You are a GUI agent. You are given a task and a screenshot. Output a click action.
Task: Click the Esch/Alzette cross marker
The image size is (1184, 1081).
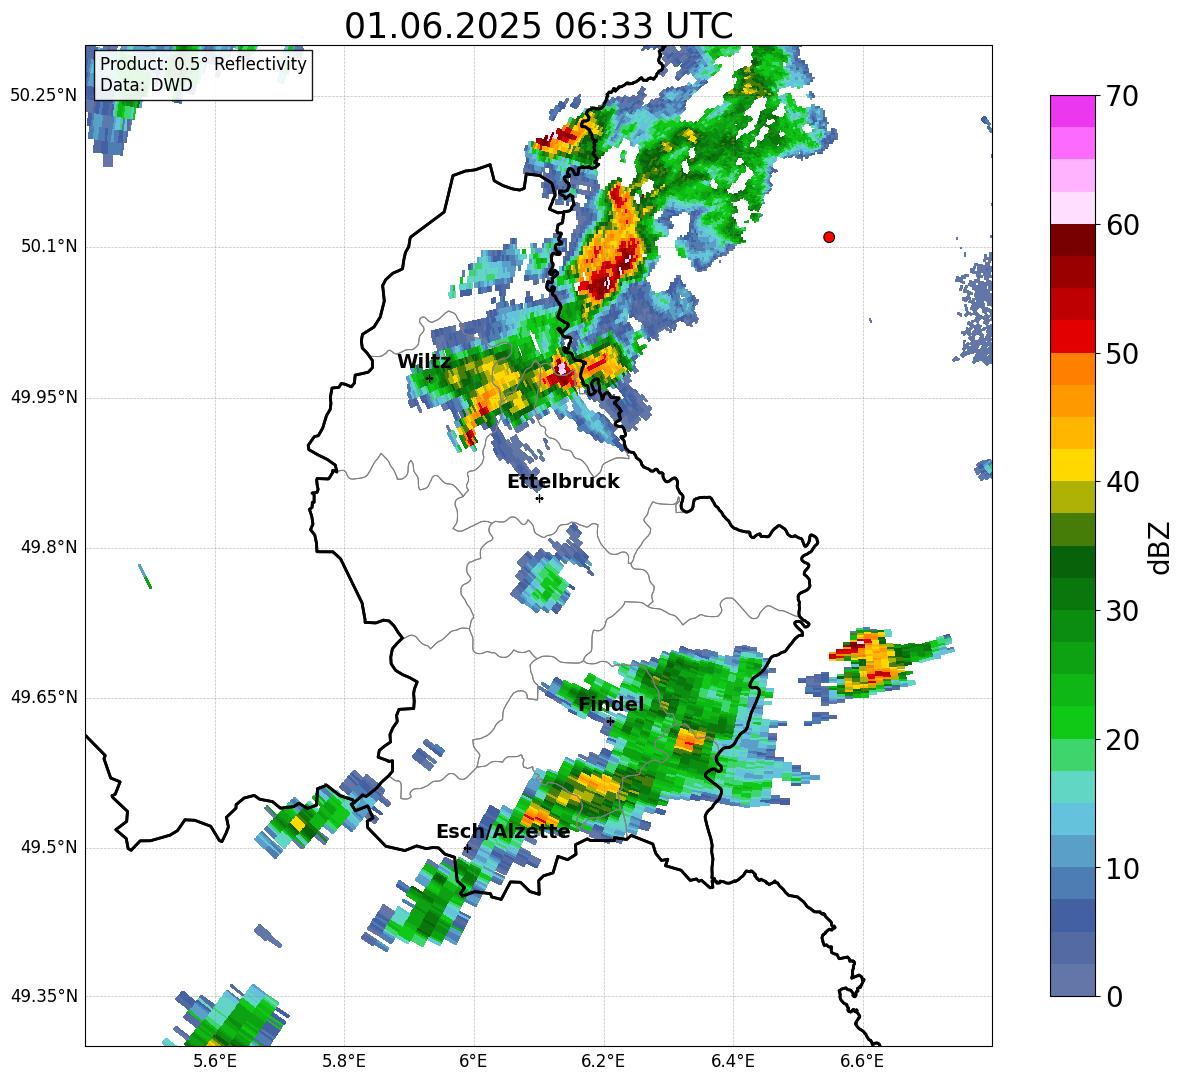tap(467, 848)
